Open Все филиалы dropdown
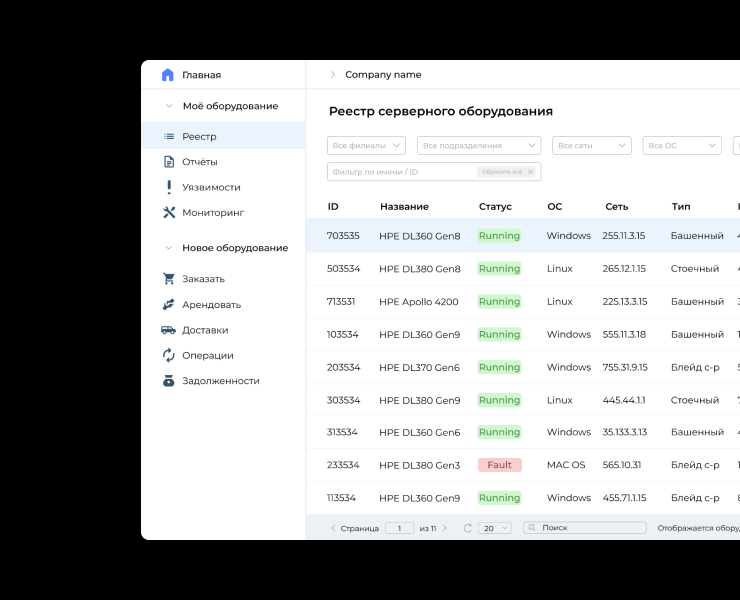This screenshot has width=740, height=600. click(366, 146)
